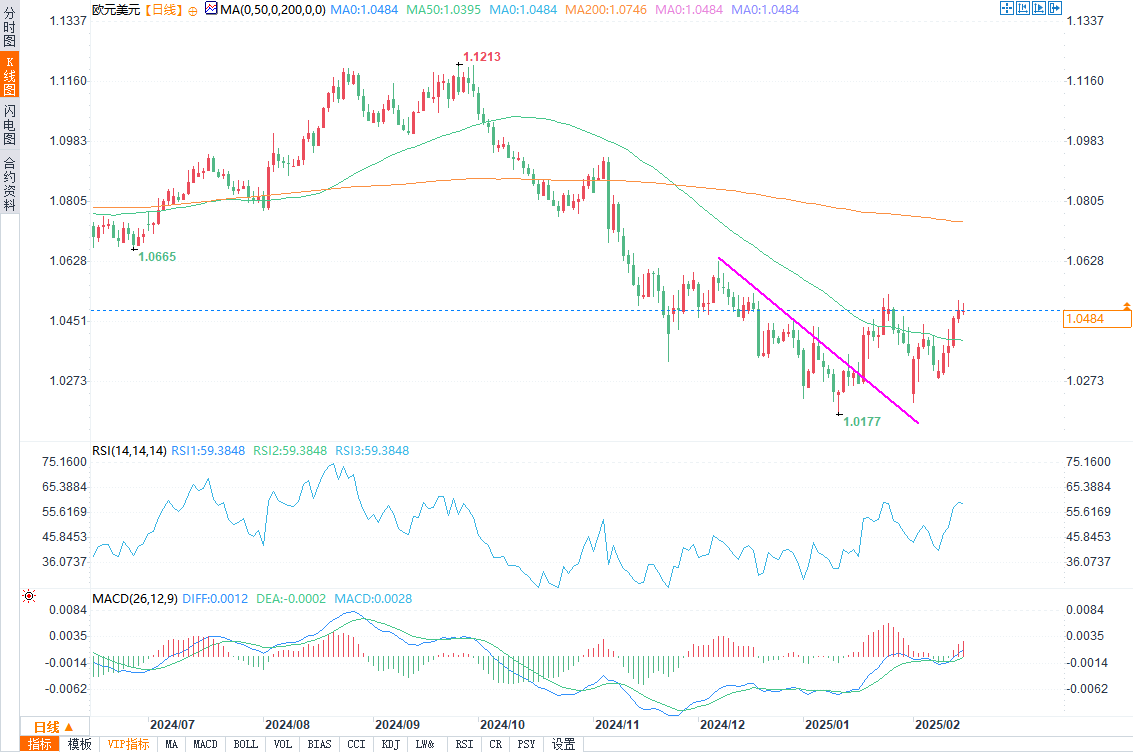Click the magenta downtrend line on the chart
Screen dimensions: 1133x752
818,340
